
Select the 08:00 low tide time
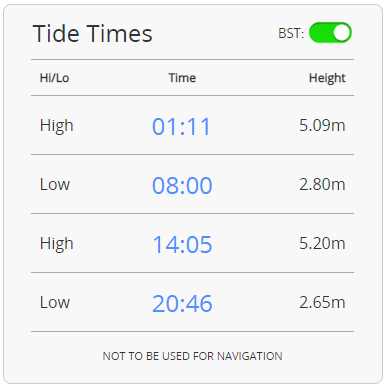click(182, 186)
